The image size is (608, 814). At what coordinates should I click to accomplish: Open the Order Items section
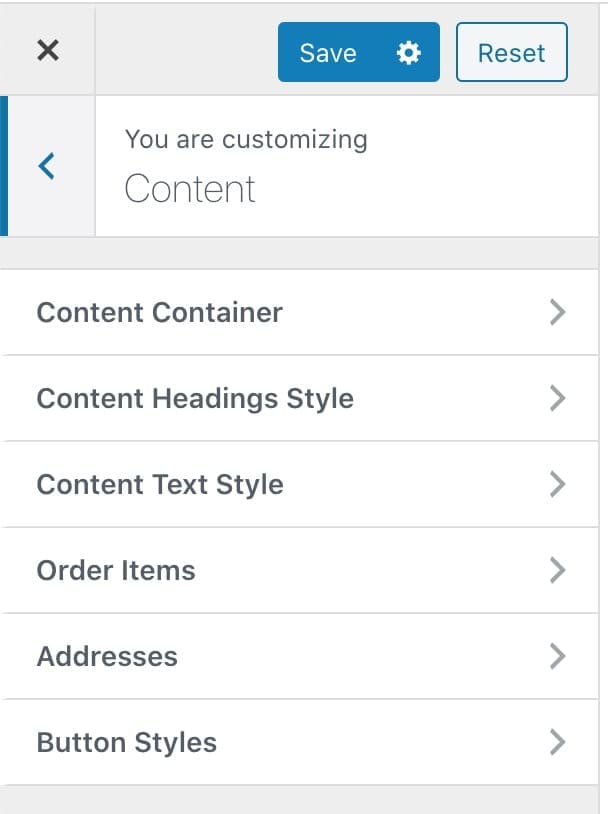[x=299, y=571]
